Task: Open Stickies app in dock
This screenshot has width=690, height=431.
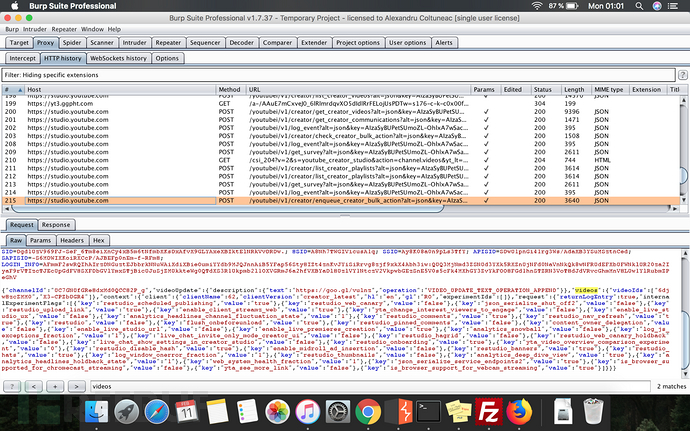Action: point(459,412)
